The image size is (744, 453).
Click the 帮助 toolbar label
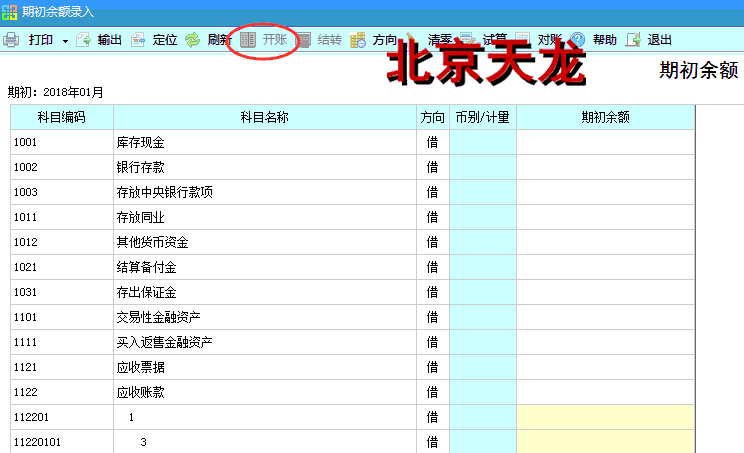tap(604, 40)
